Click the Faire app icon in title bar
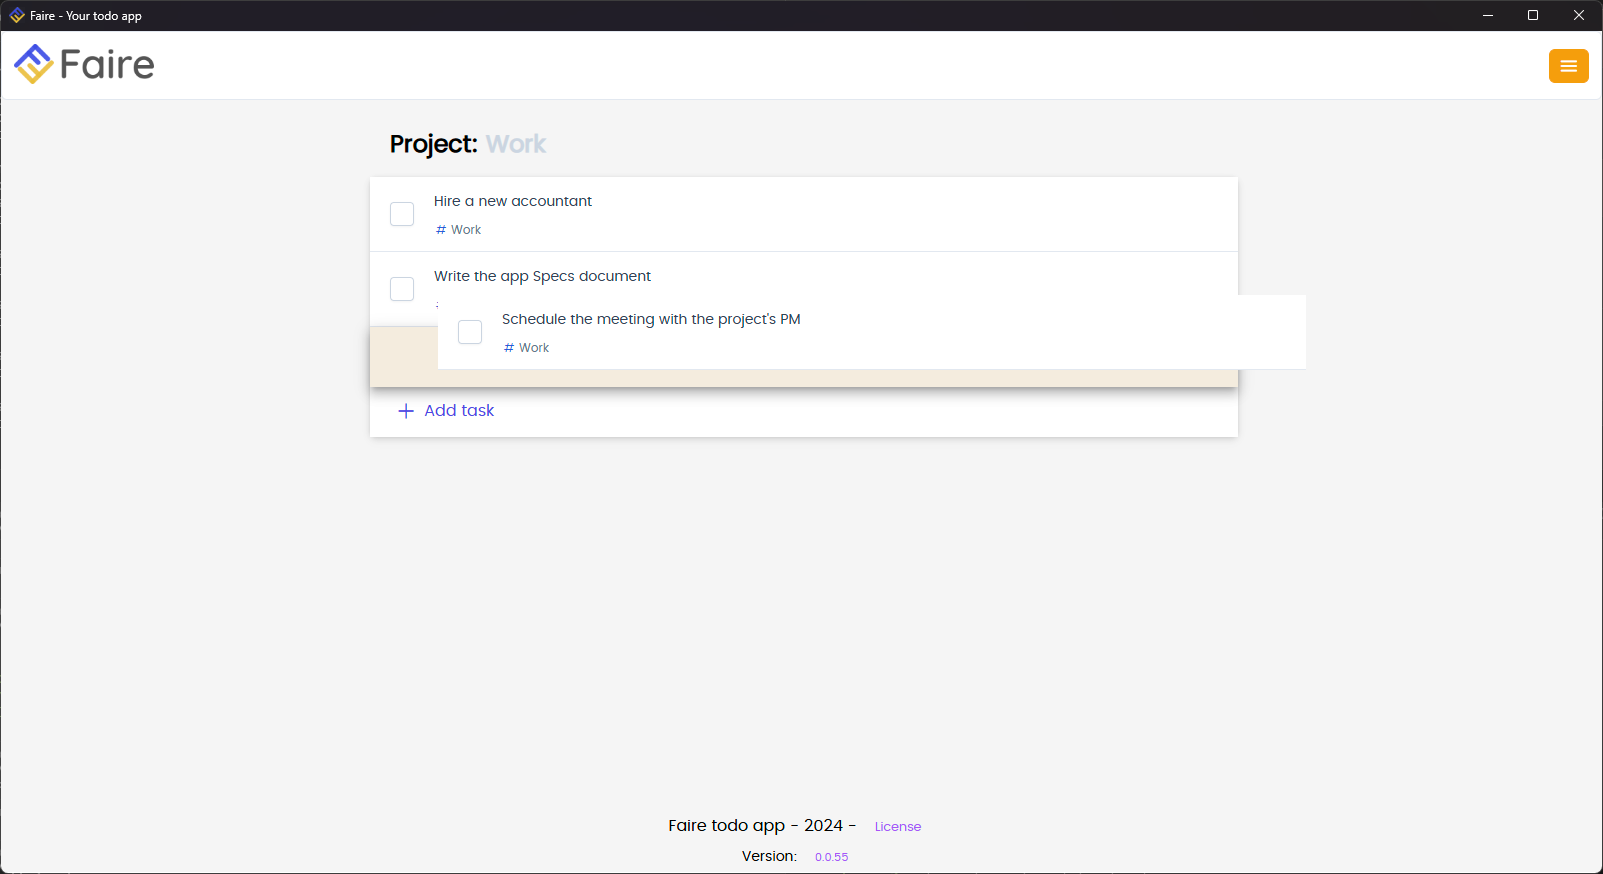The image size is (1603, 874). click(x=17, y=15)
